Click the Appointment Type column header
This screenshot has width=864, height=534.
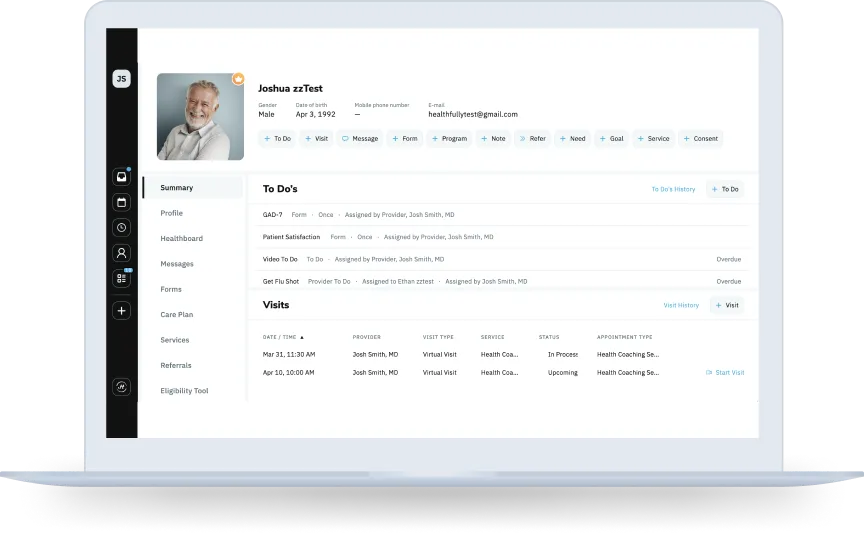point(624,337)
